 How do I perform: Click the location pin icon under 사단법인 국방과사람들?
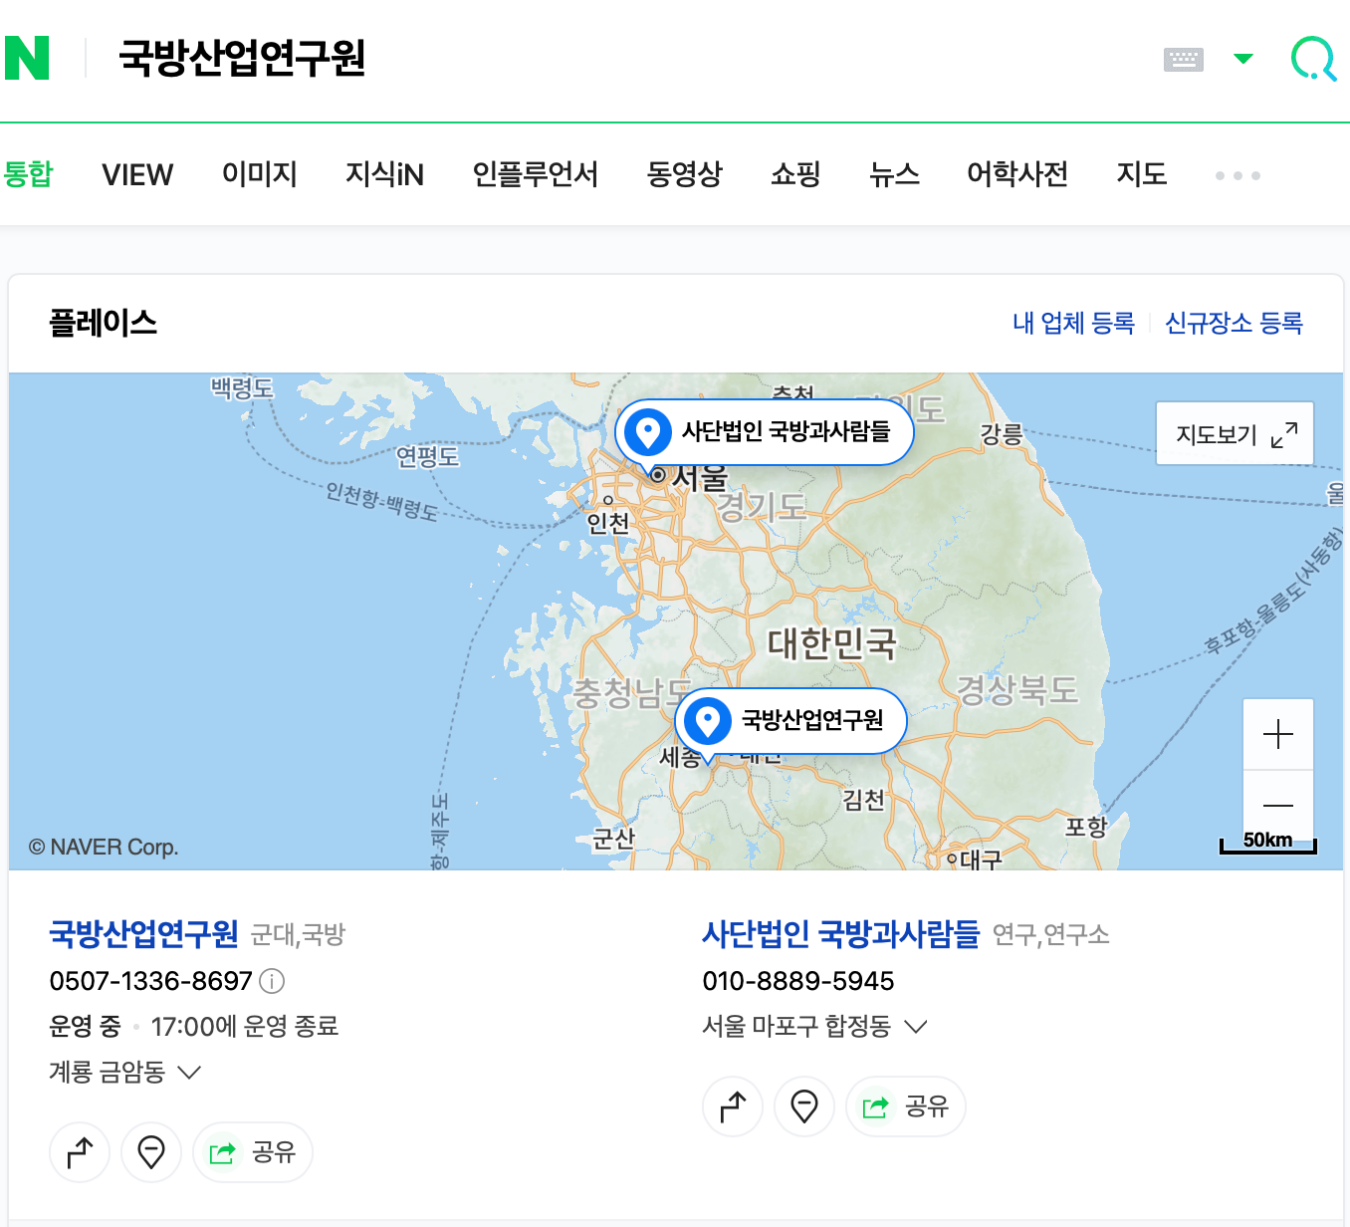tap(804, 1106)
